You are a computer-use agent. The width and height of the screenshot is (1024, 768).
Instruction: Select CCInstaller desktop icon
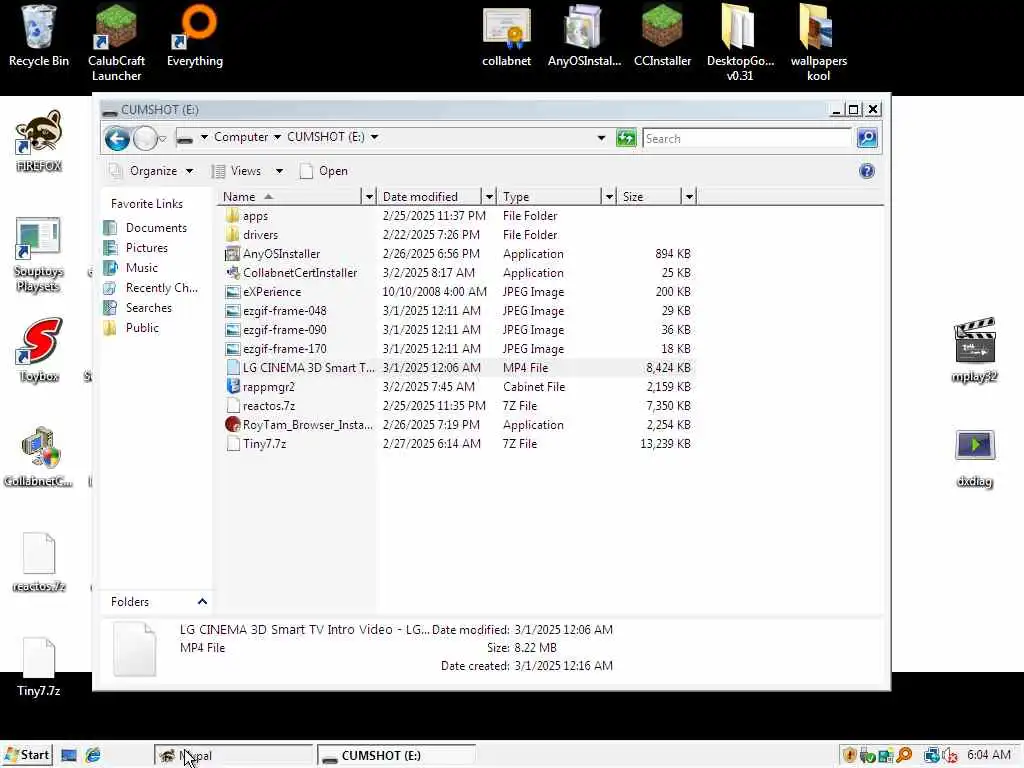pos(662,36)
